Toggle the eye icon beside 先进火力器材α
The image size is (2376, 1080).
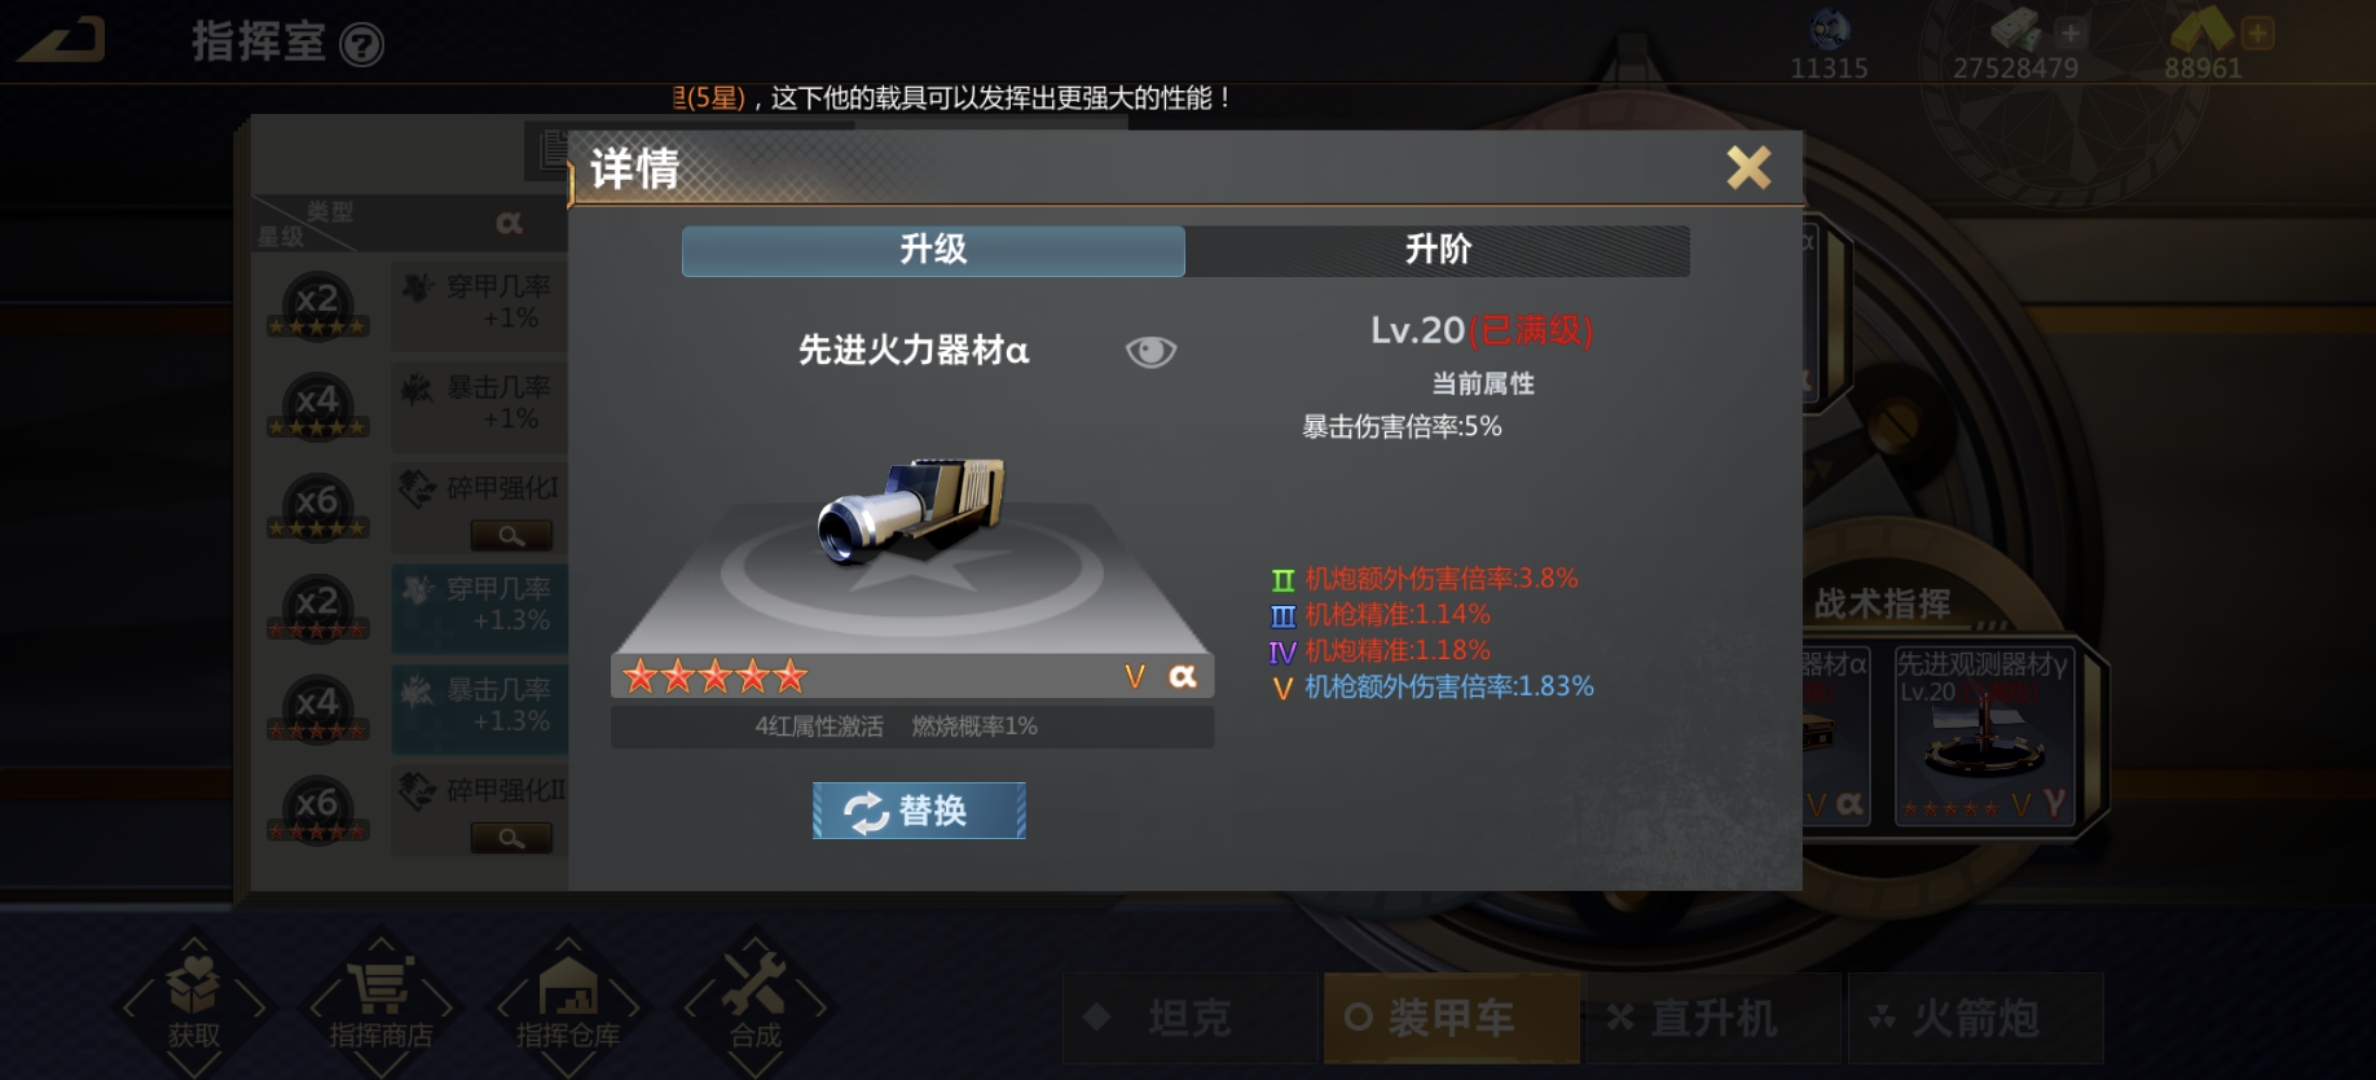1150,351
